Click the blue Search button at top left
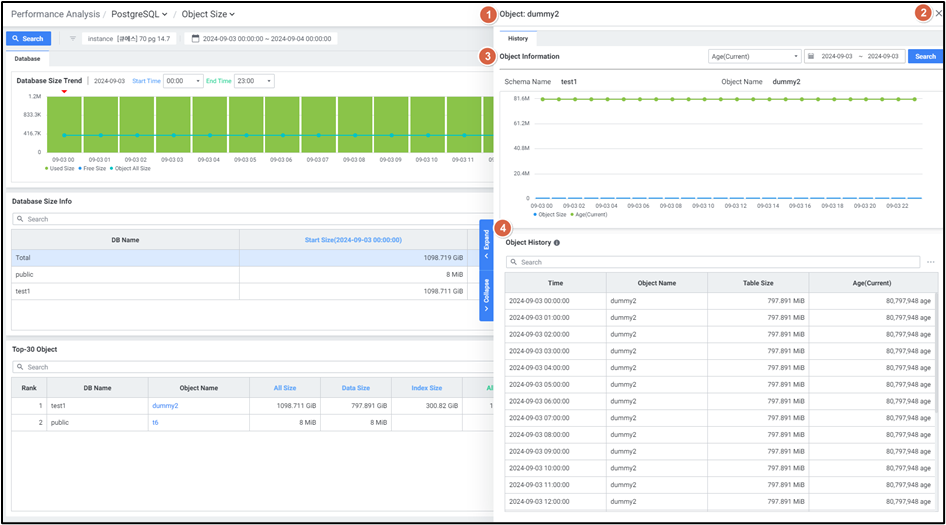The width and height of the screenshot is (946, 525). [x=28, y=39]
